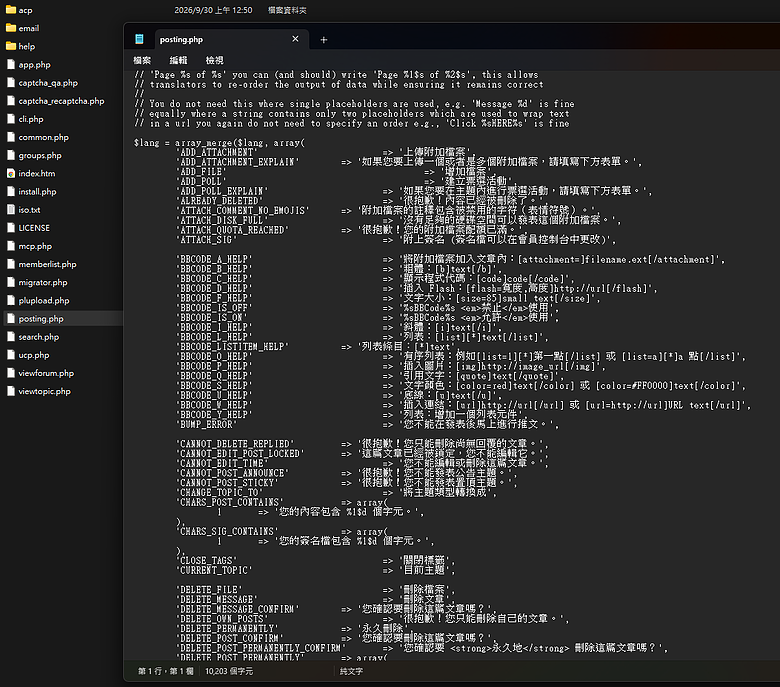
Task: Place cursor on the '$lang = array_merge' line
Action: click(x=219, y=143)
